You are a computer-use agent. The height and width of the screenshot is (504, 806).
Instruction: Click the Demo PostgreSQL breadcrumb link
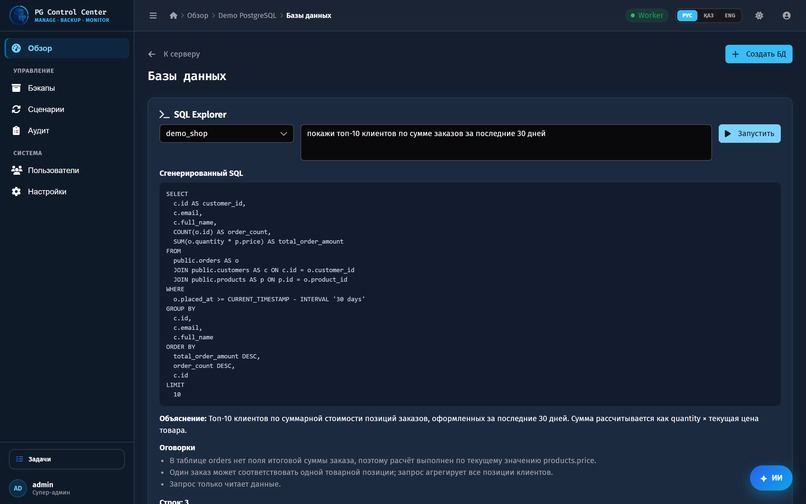pos(247,15)
